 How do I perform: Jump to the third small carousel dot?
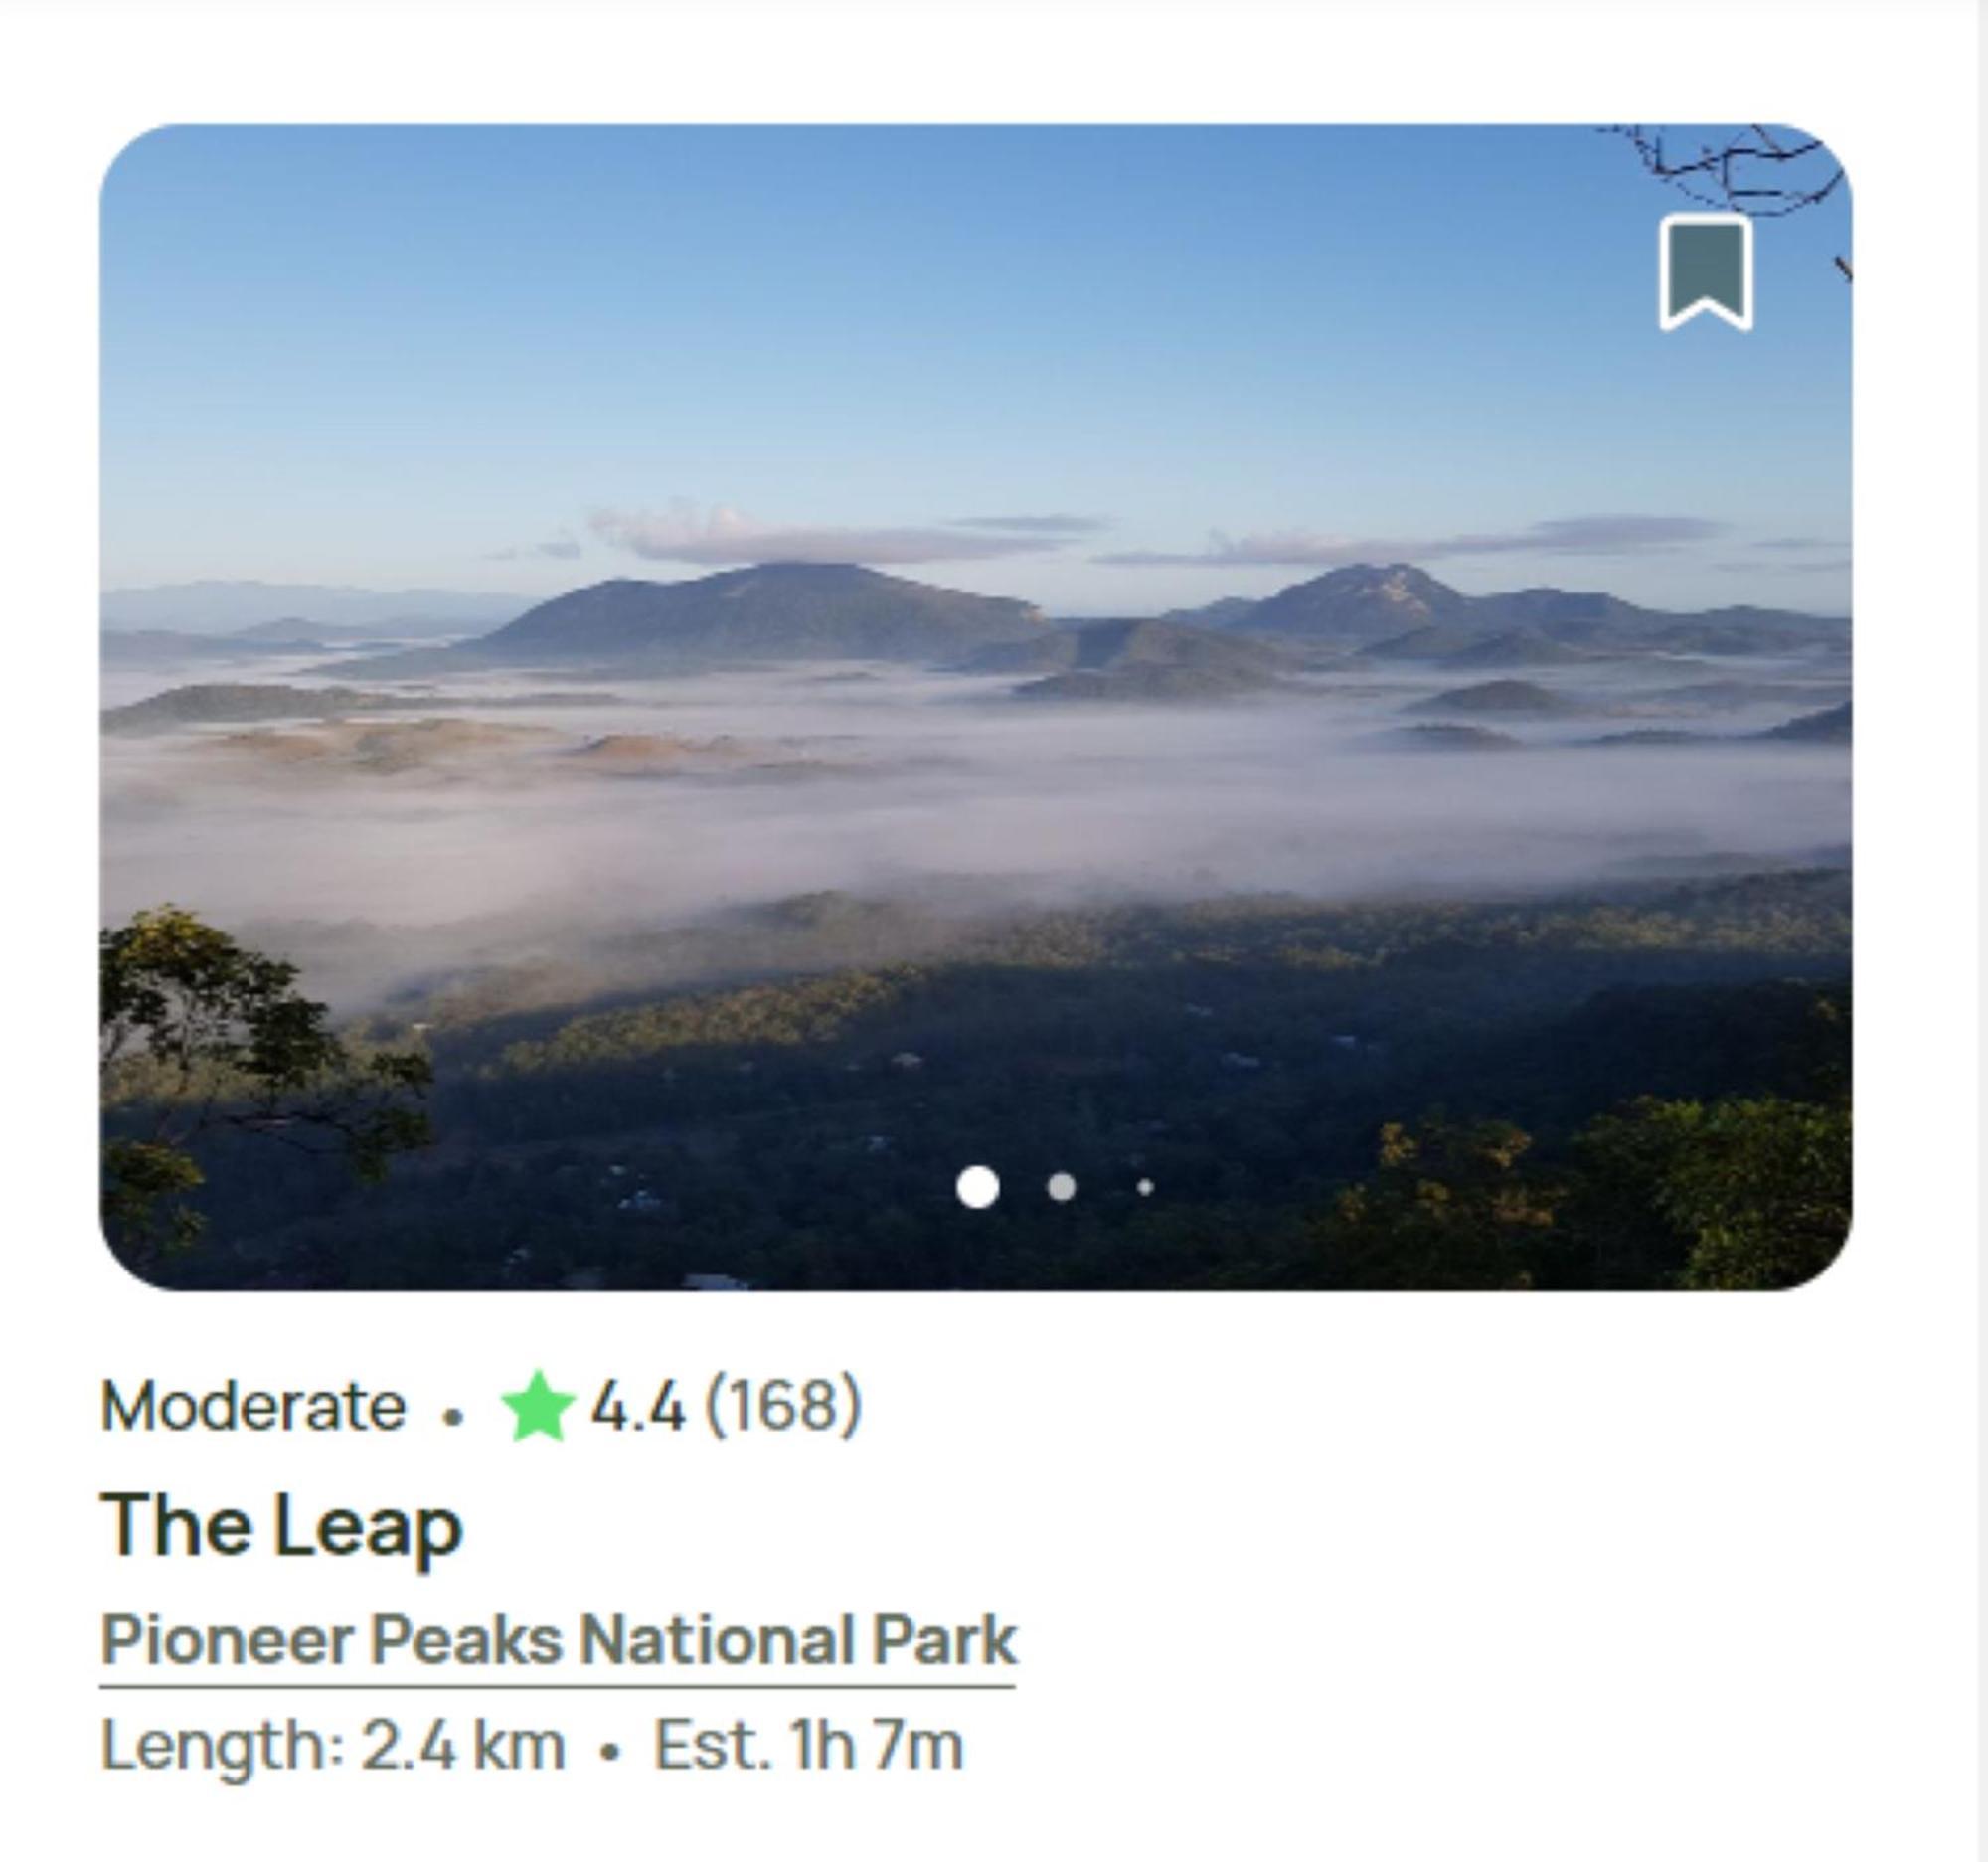tap(1145, 1187)
